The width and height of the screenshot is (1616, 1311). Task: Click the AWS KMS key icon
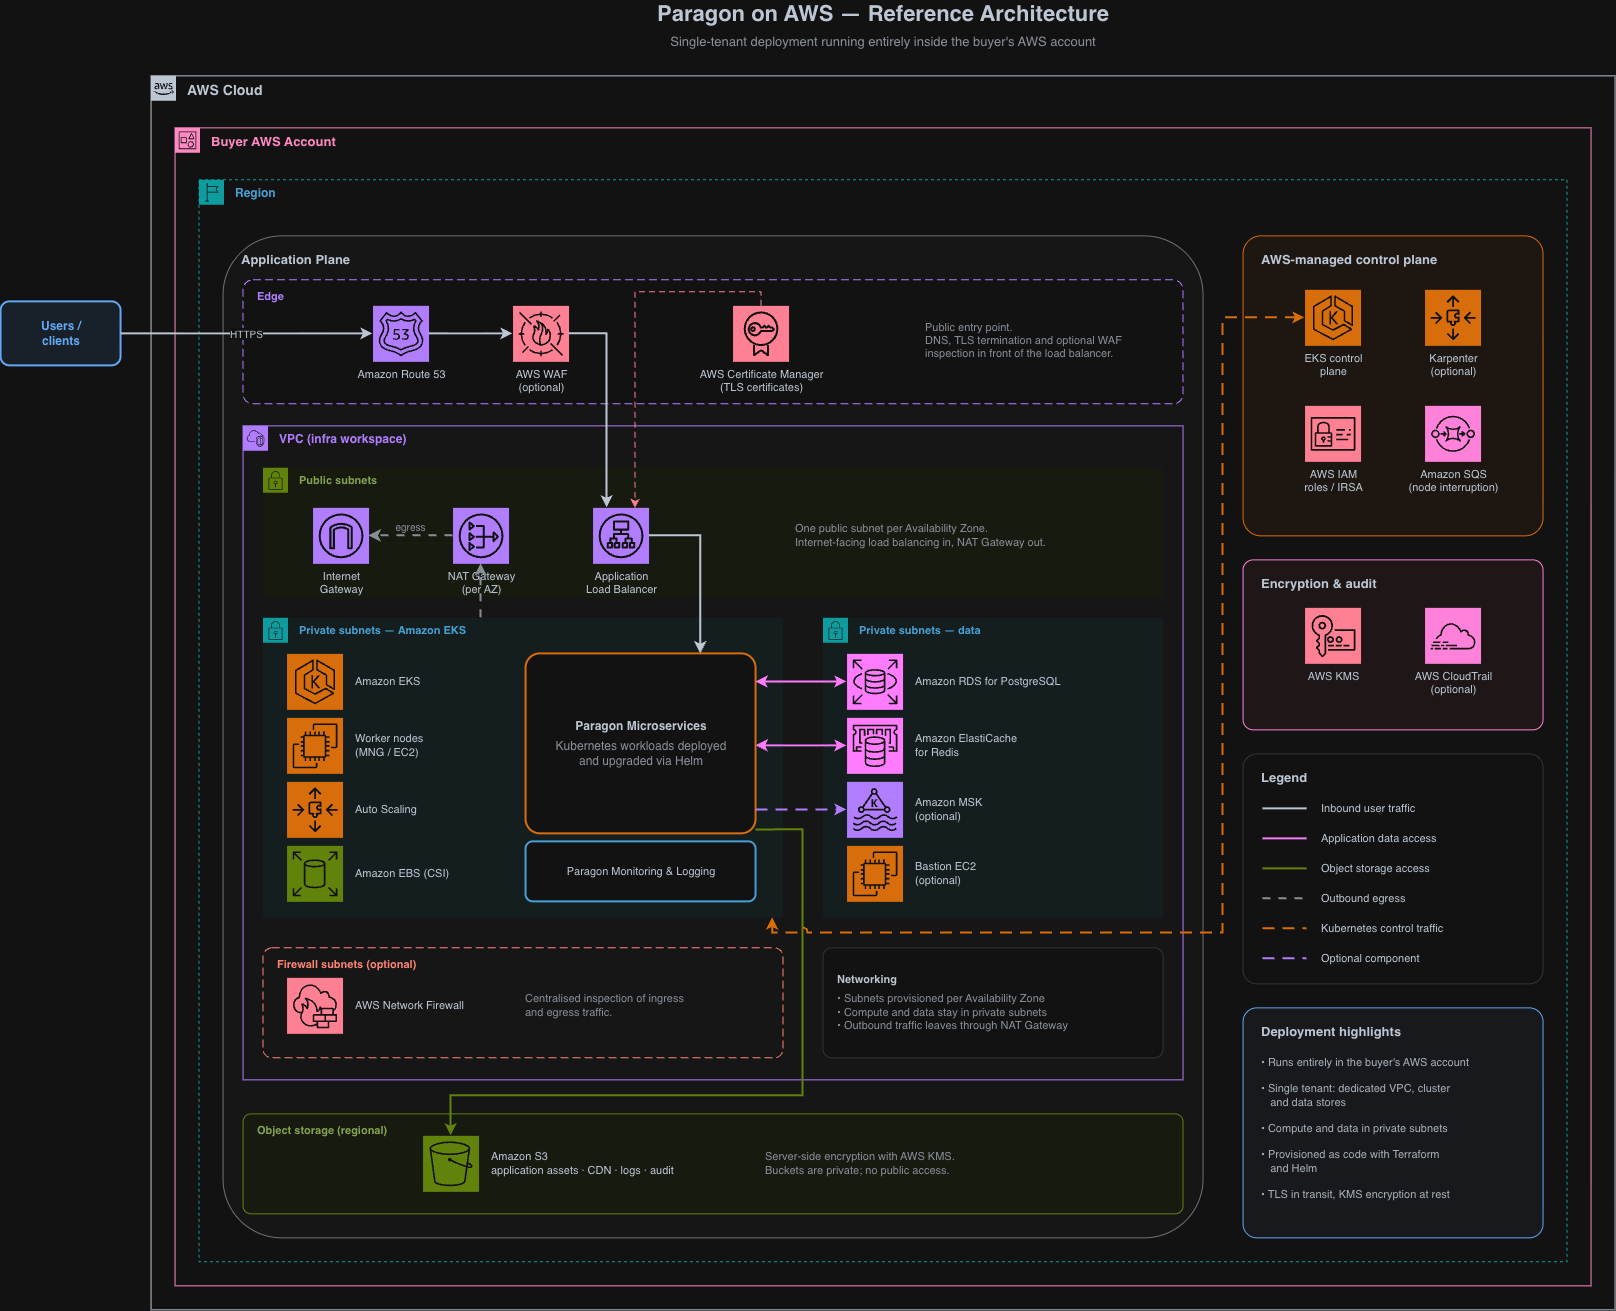1333,636
